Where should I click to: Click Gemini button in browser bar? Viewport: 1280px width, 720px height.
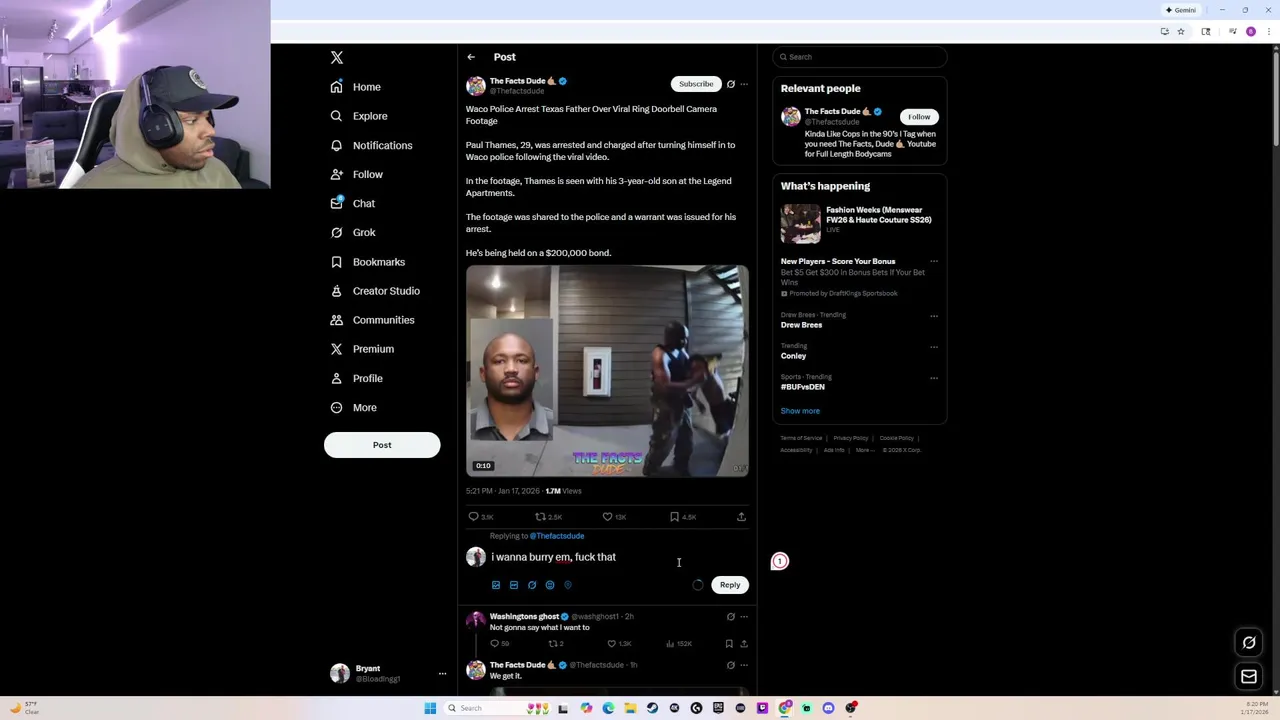tap(1181, 10)
